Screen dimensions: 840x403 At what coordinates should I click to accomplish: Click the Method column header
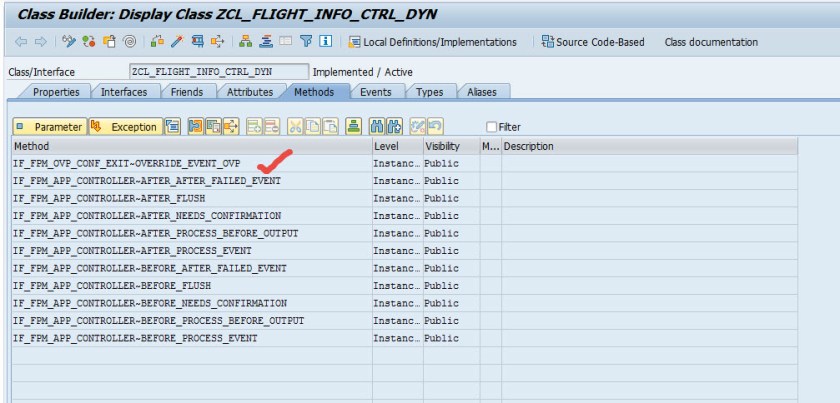click(x=192, y=146)
